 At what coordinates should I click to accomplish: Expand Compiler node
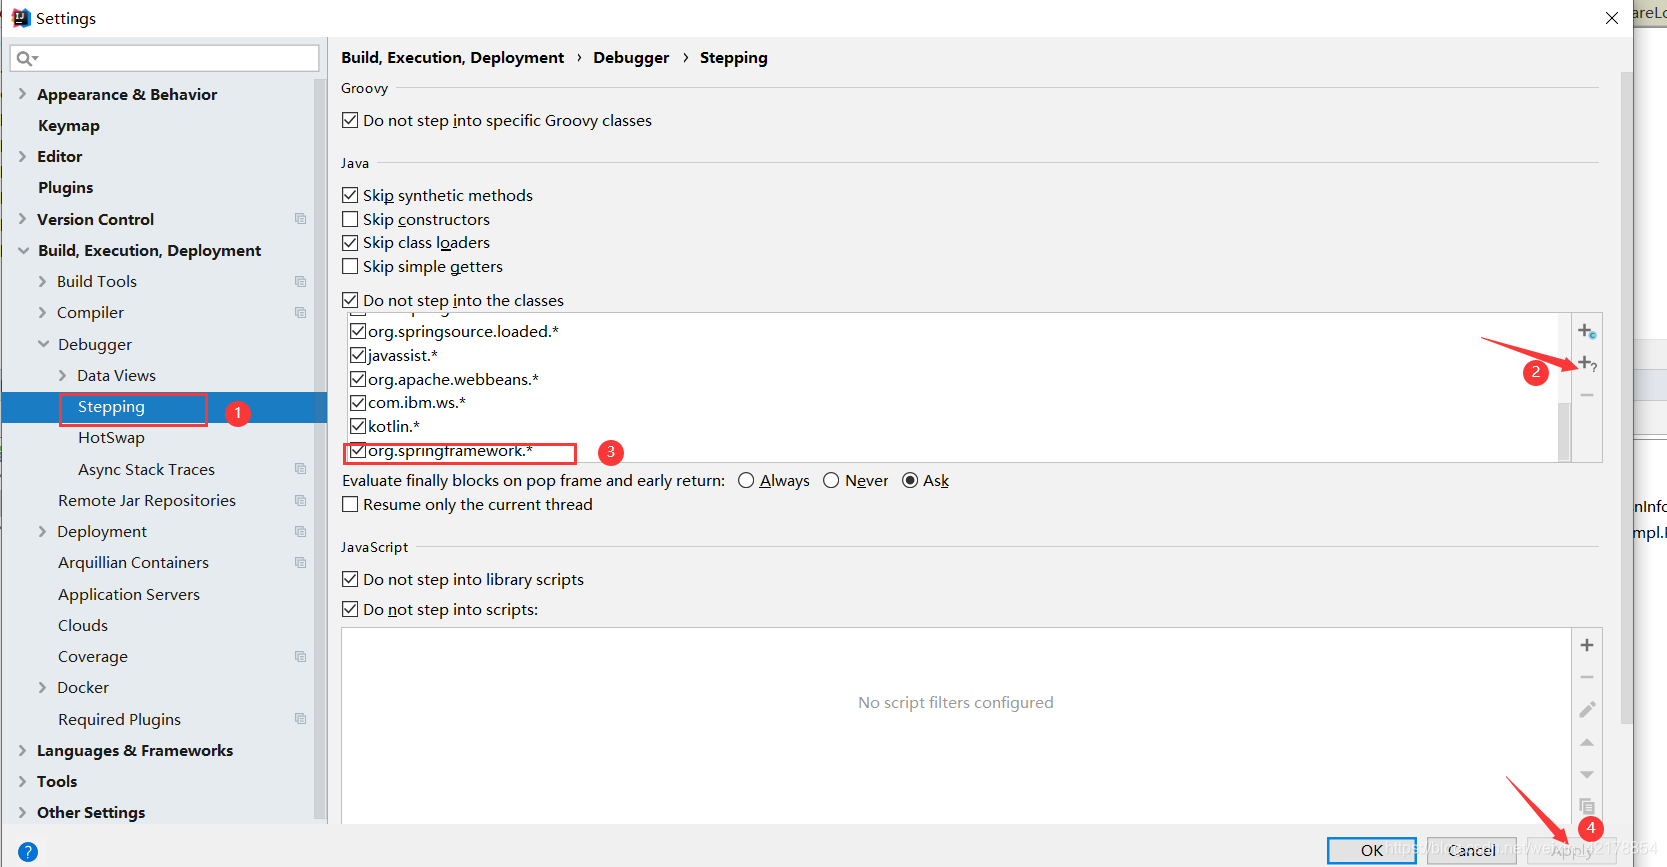pyautogui.click(x=42, y=313)
